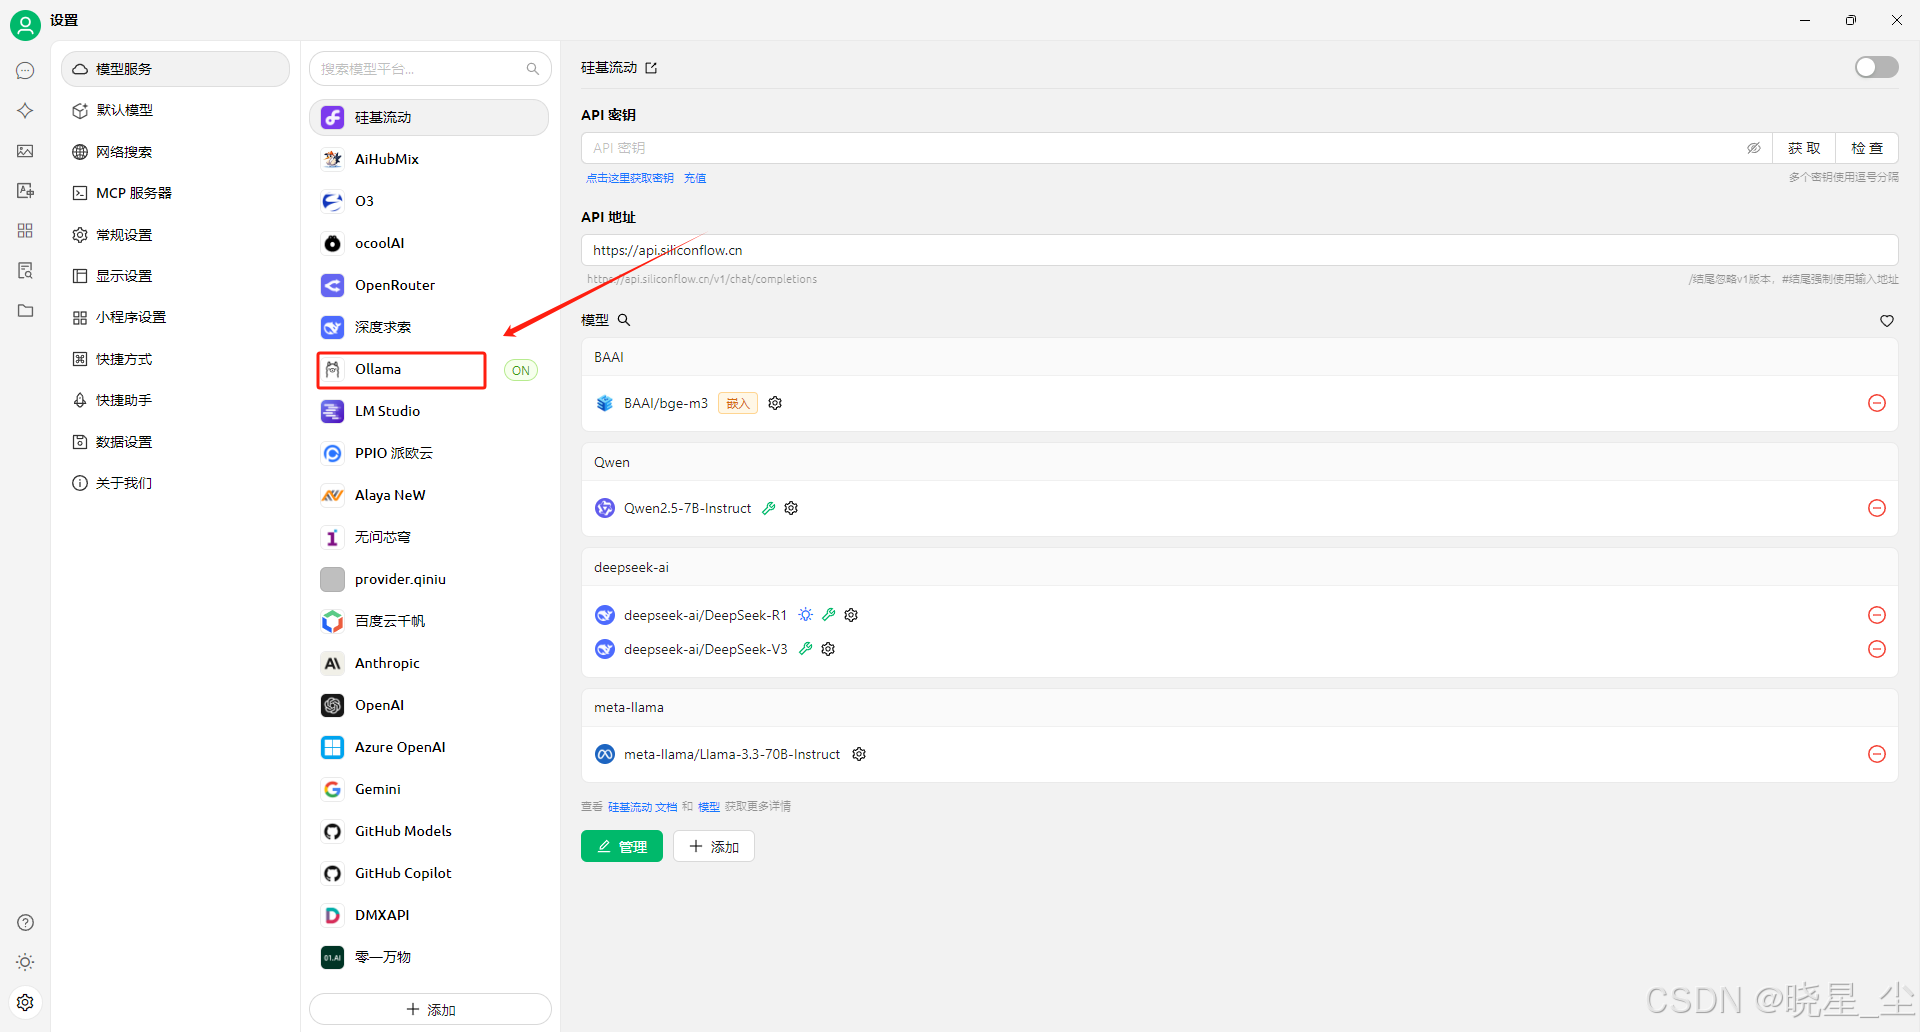
Task: Open the knowledge base icon in sidebar
Action: click(25, 271)
